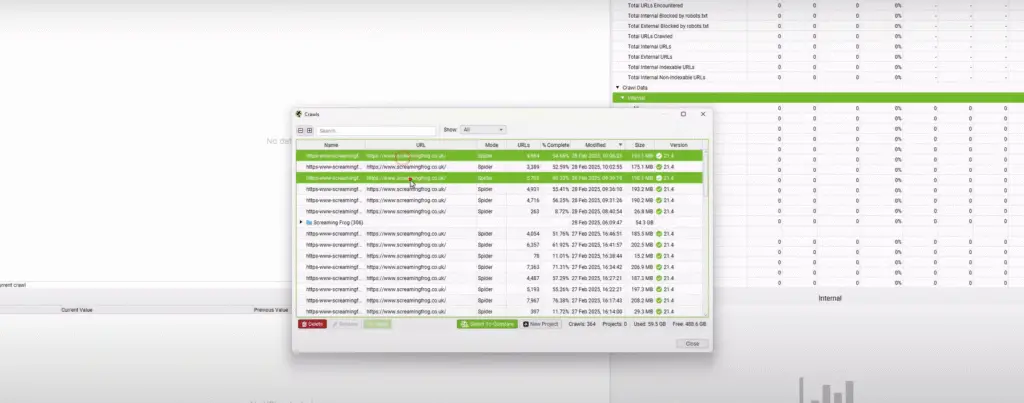Click version check icon on the 202.5 MB row
This screenshot has width=1024, height=403.
pos(659,245)
